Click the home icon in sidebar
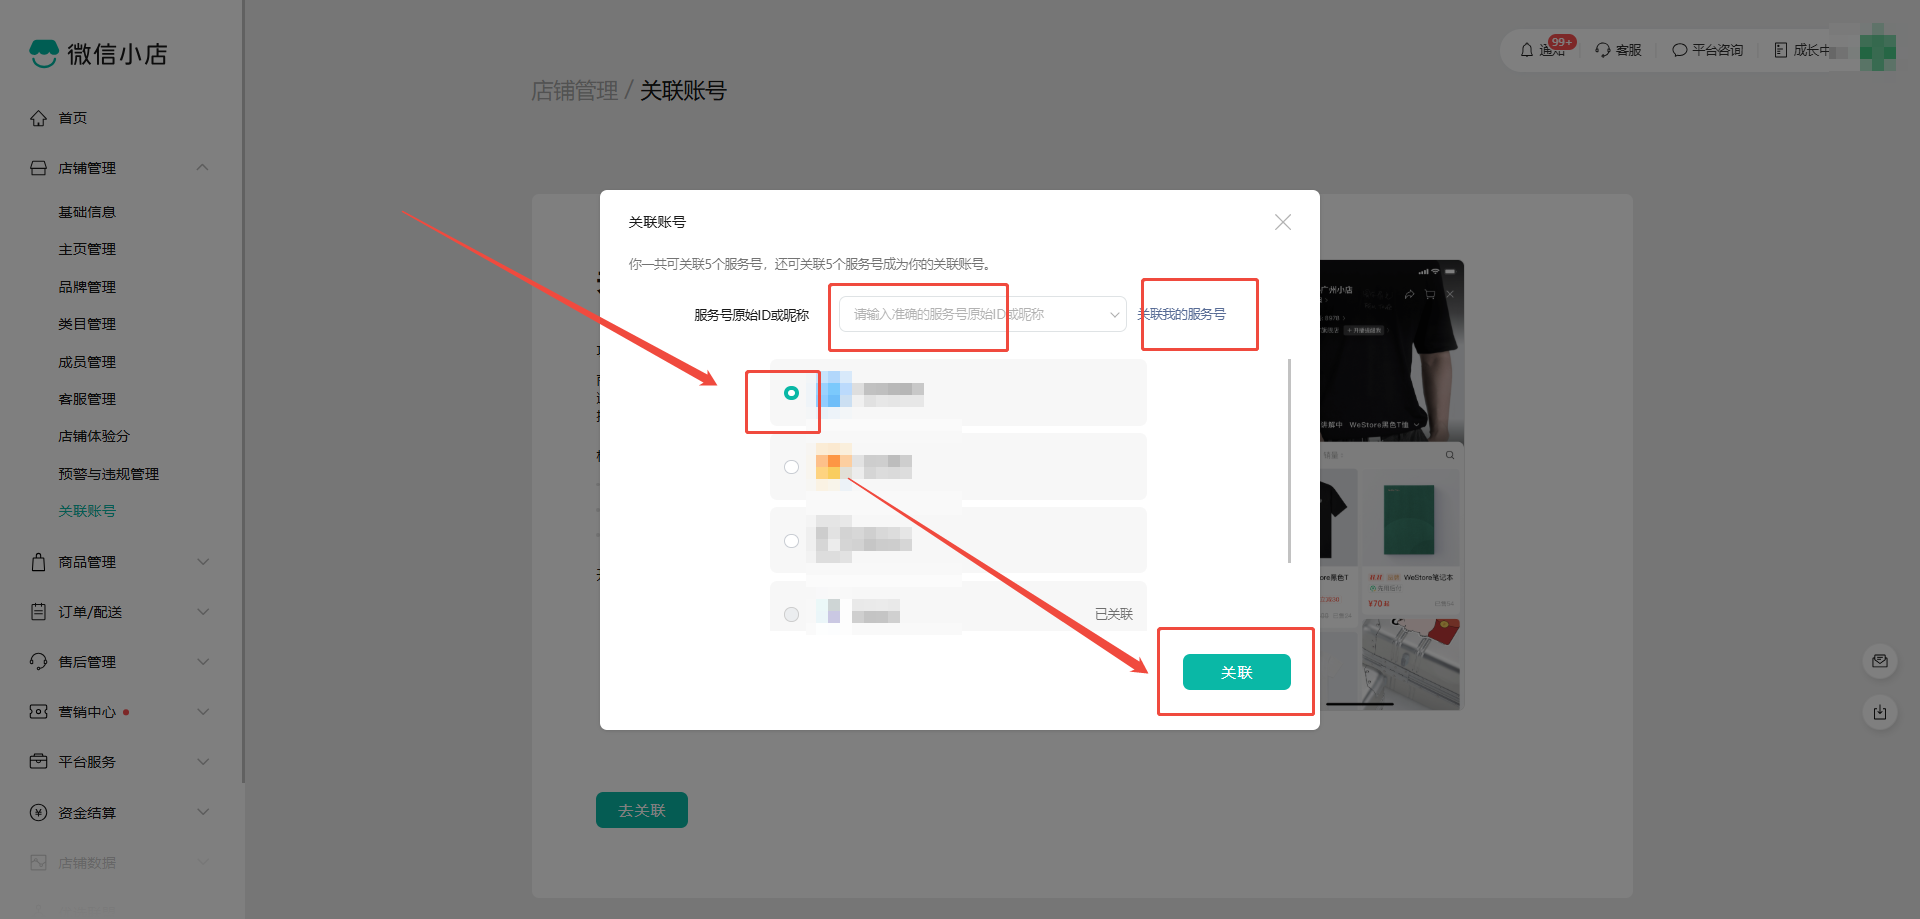Viewport: 1920px width, 919px height. tap(38, 118)
